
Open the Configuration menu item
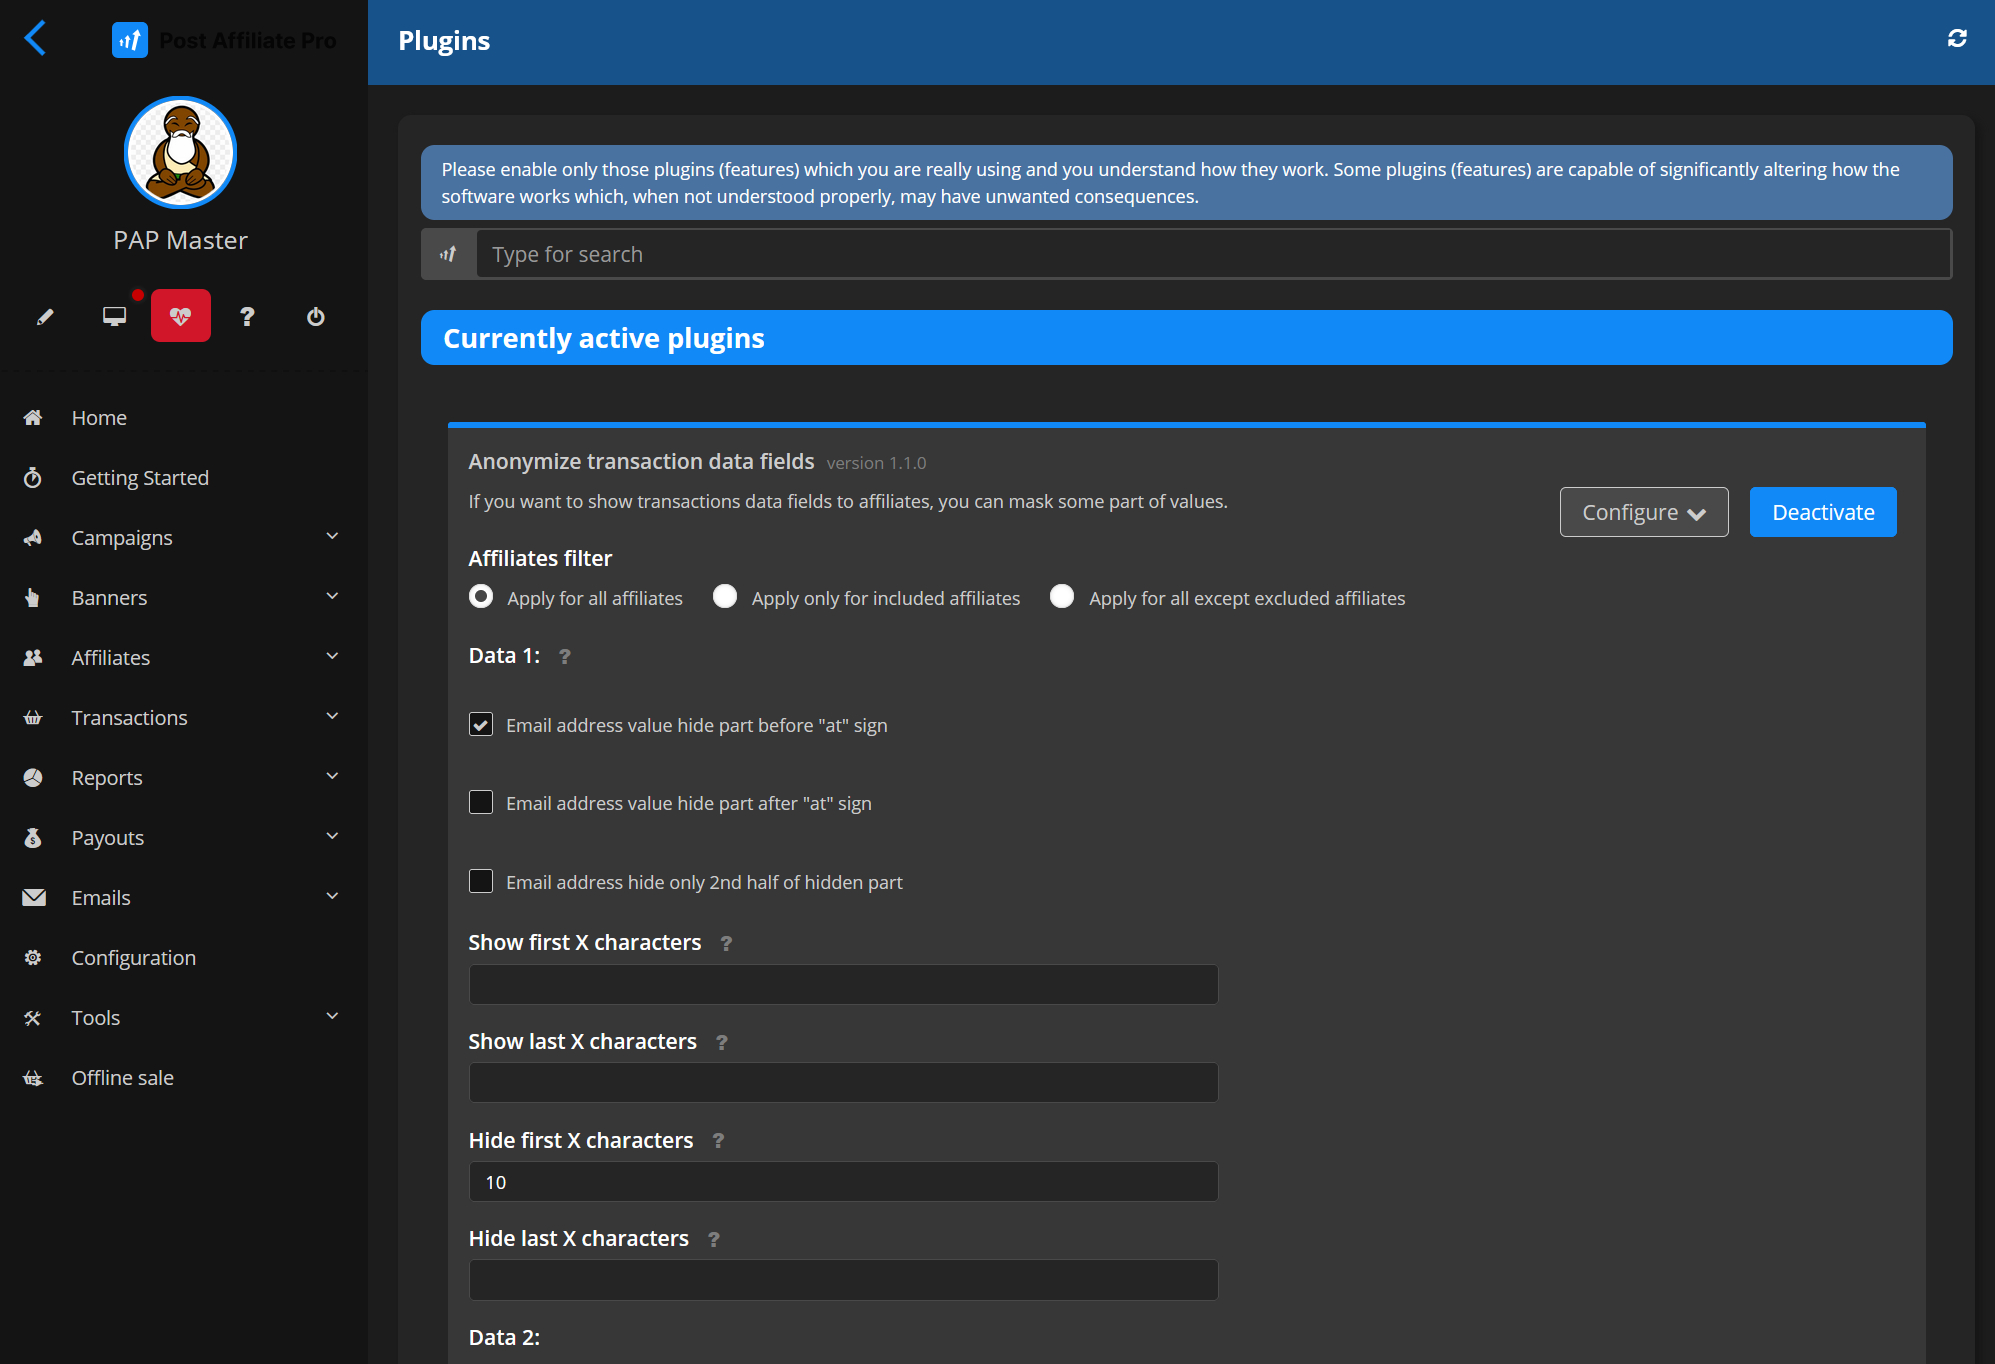coord(133,958)
